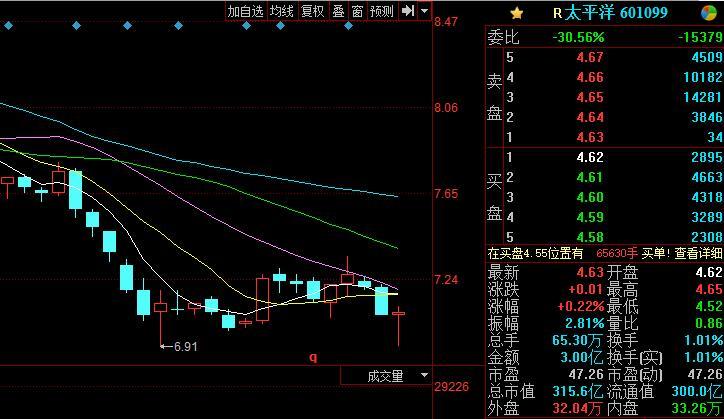Click the 内盘 value 33.26万
This screenshot has width=724, height=419.
697,408
